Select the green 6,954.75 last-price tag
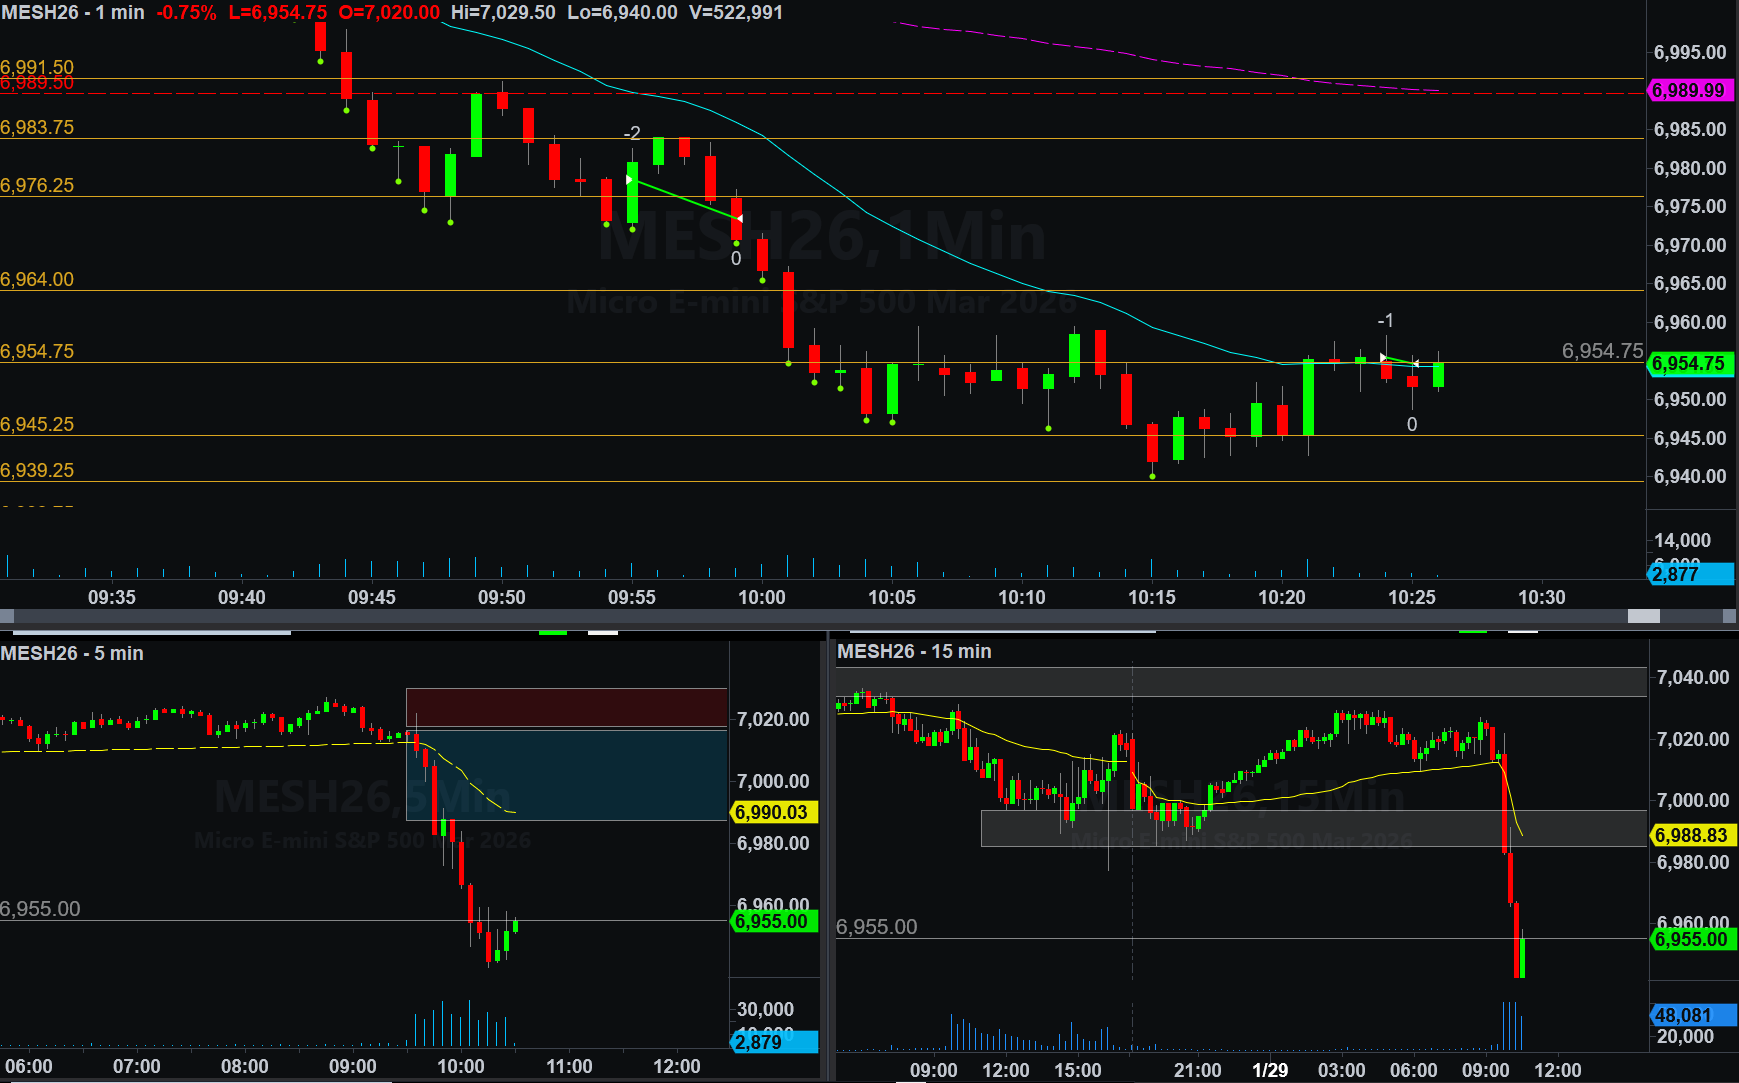This screenshot has height=1083, width=1739. (x=1689, y=364)
